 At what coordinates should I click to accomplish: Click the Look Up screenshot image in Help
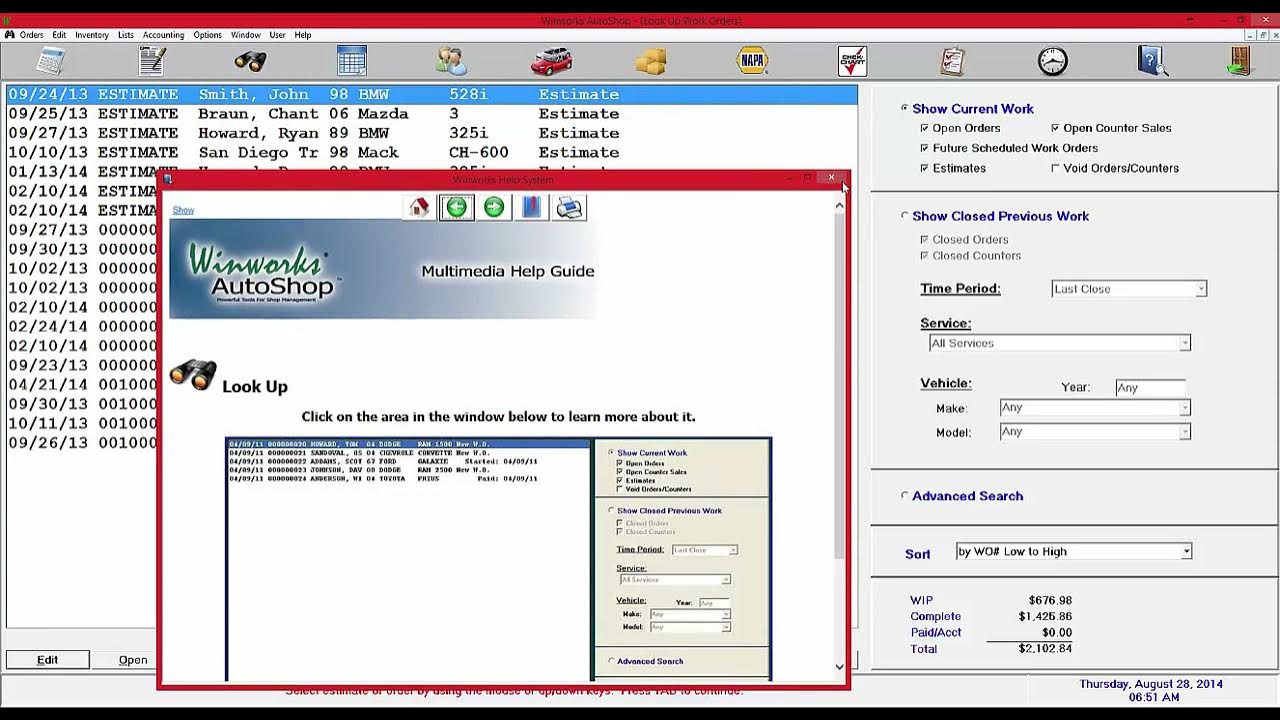(499, 559)
